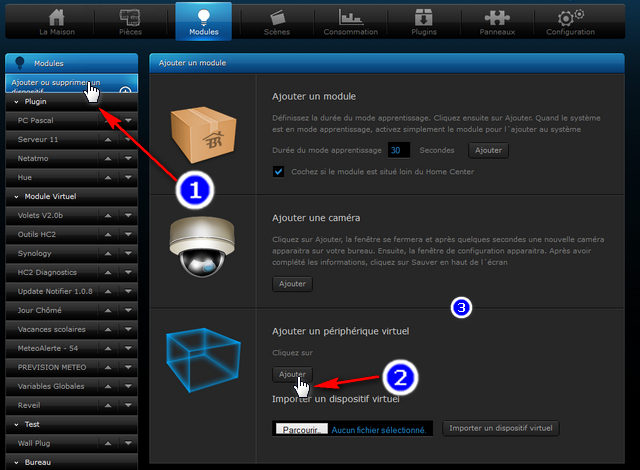
Task: Click the blue wireframe cube image
Action: tap(203, 360)
